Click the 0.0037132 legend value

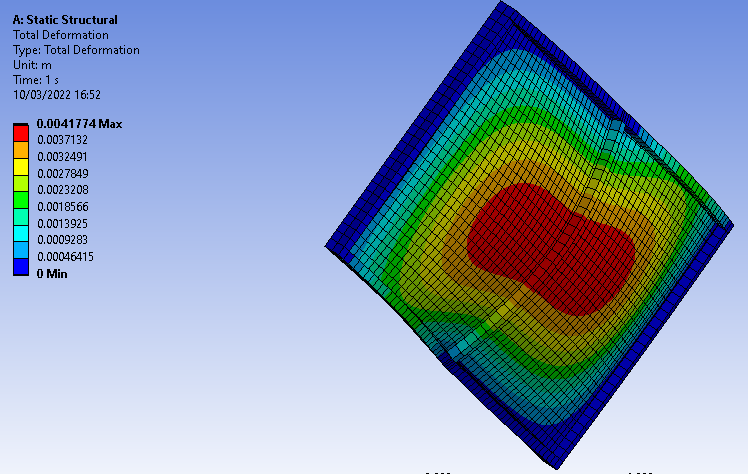(x=62, y=140)
